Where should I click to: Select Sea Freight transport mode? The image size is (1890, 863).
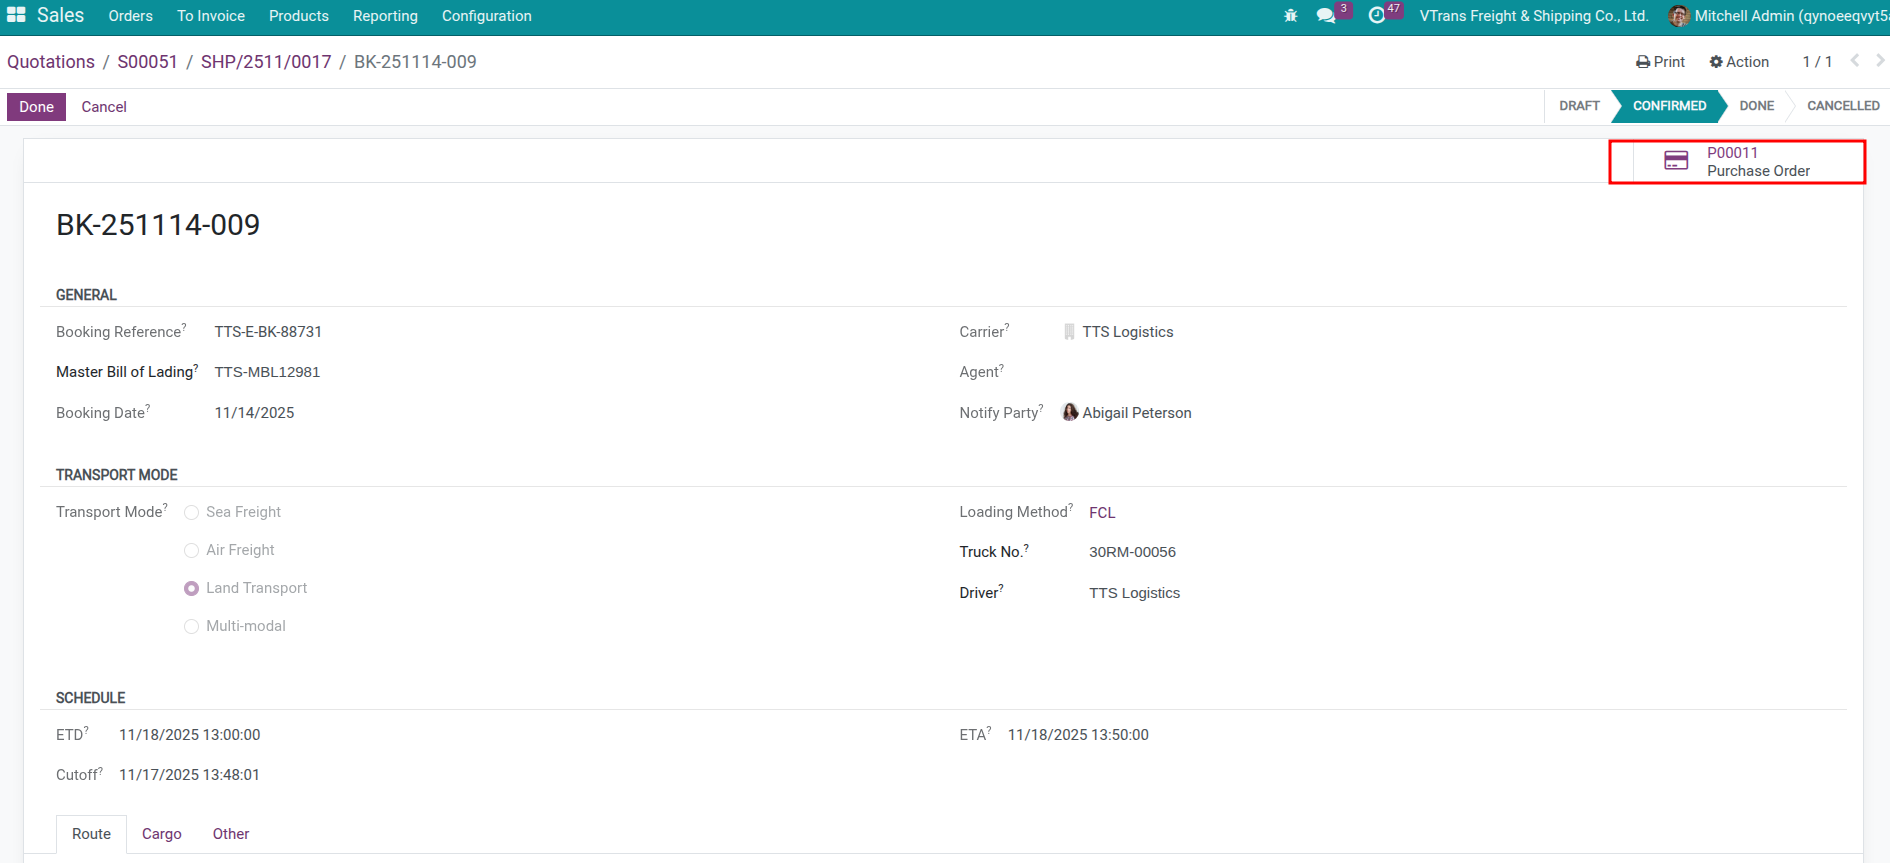tap(192, 513)
